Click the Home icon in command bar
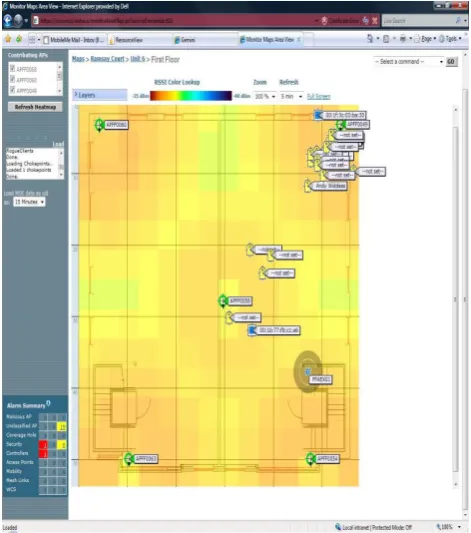The height and width of the screenshot is (533, 471). pyautogui.click(x=370, y=39)
